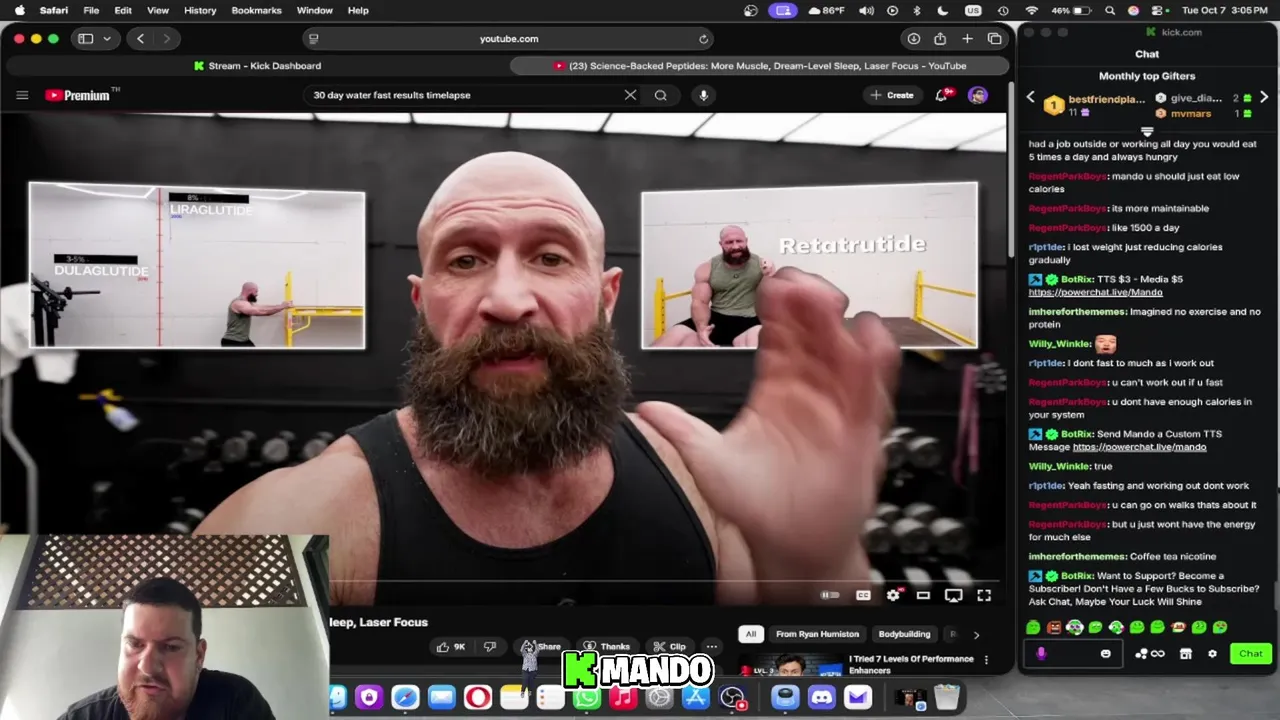Create a Clip of the video
The height and width of the screenshot is (720, 1280).
point(669,647)
